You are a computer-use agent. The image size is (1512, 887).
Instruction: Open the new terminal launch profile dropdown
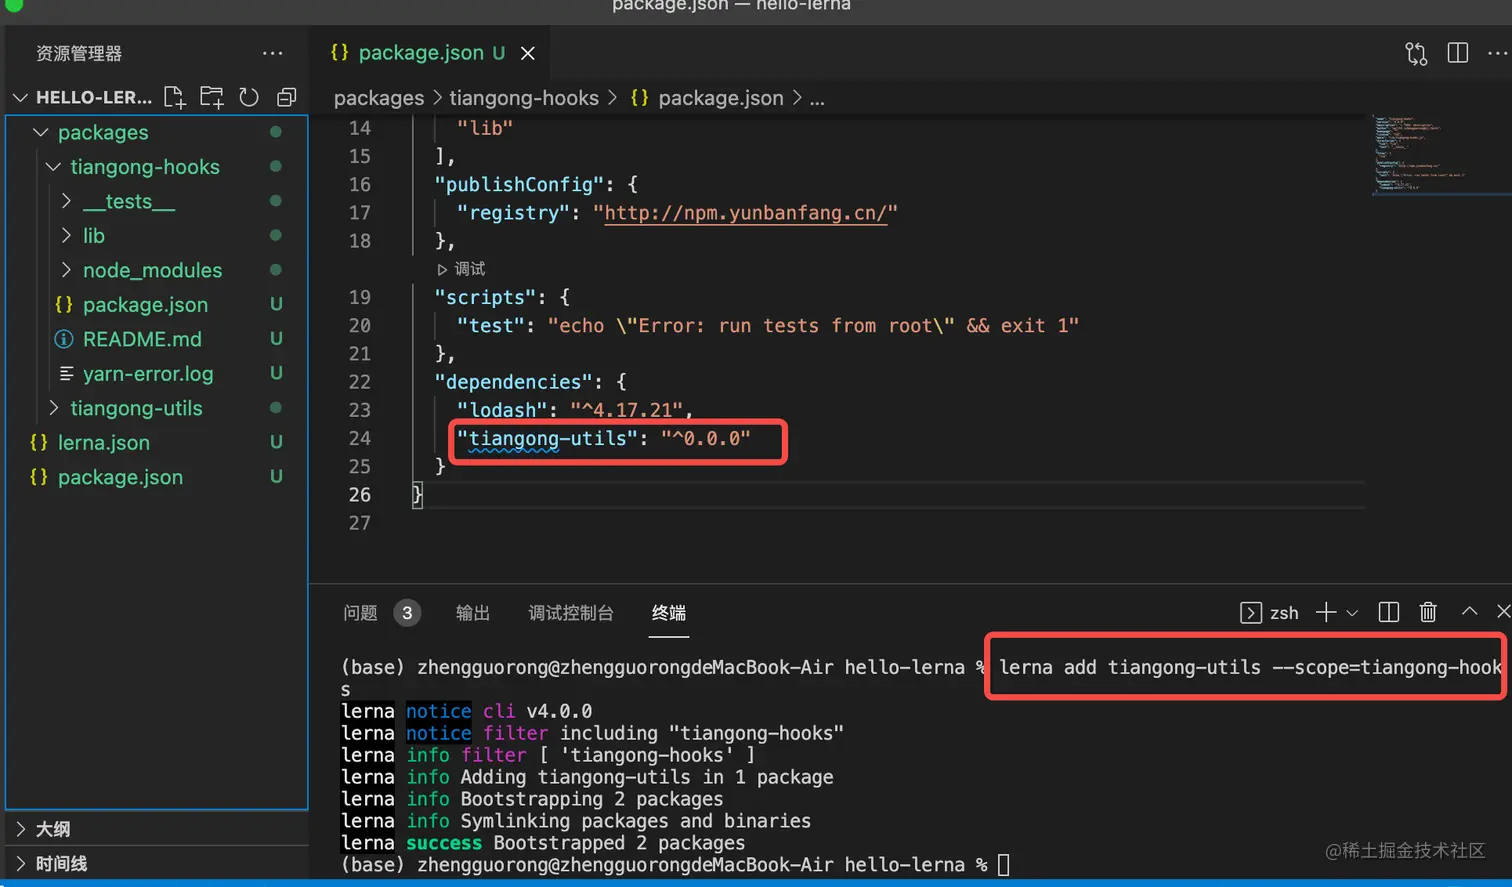tap(1352, 613)
